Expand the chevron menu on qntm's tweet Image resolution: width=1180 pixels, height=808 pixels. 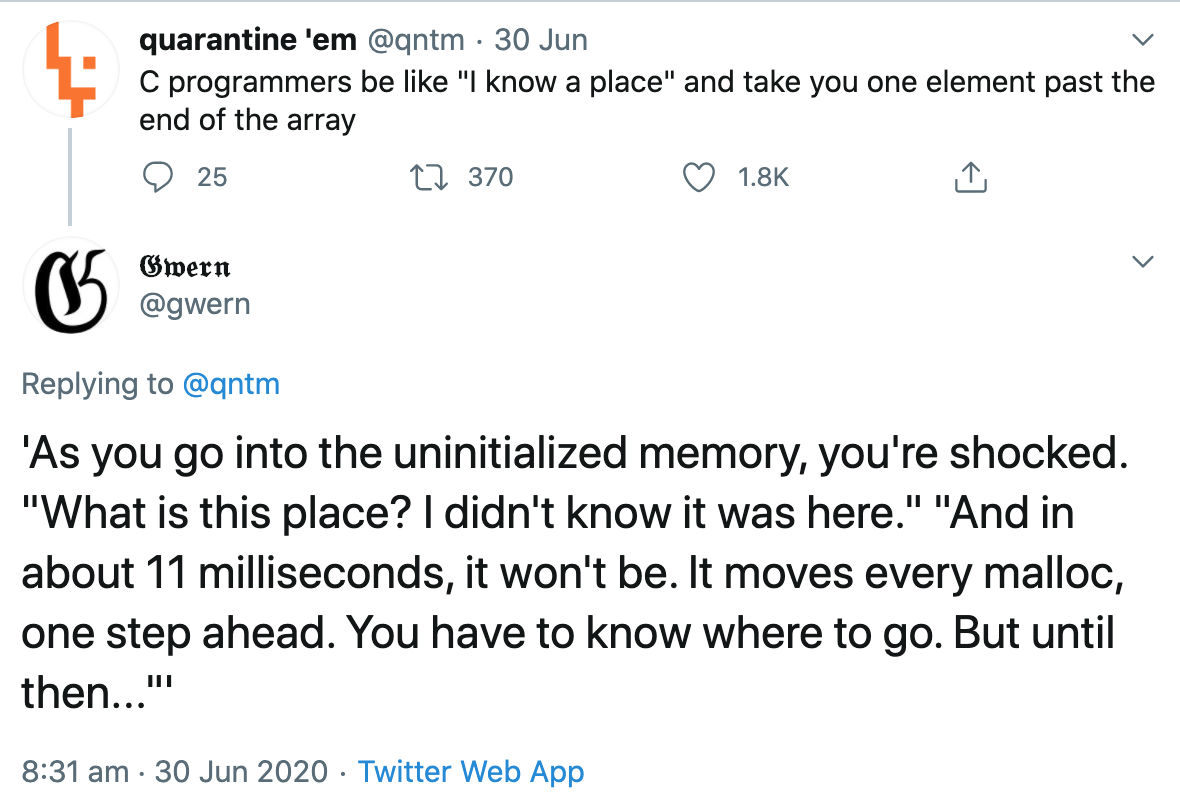(x=1142, y=39)
